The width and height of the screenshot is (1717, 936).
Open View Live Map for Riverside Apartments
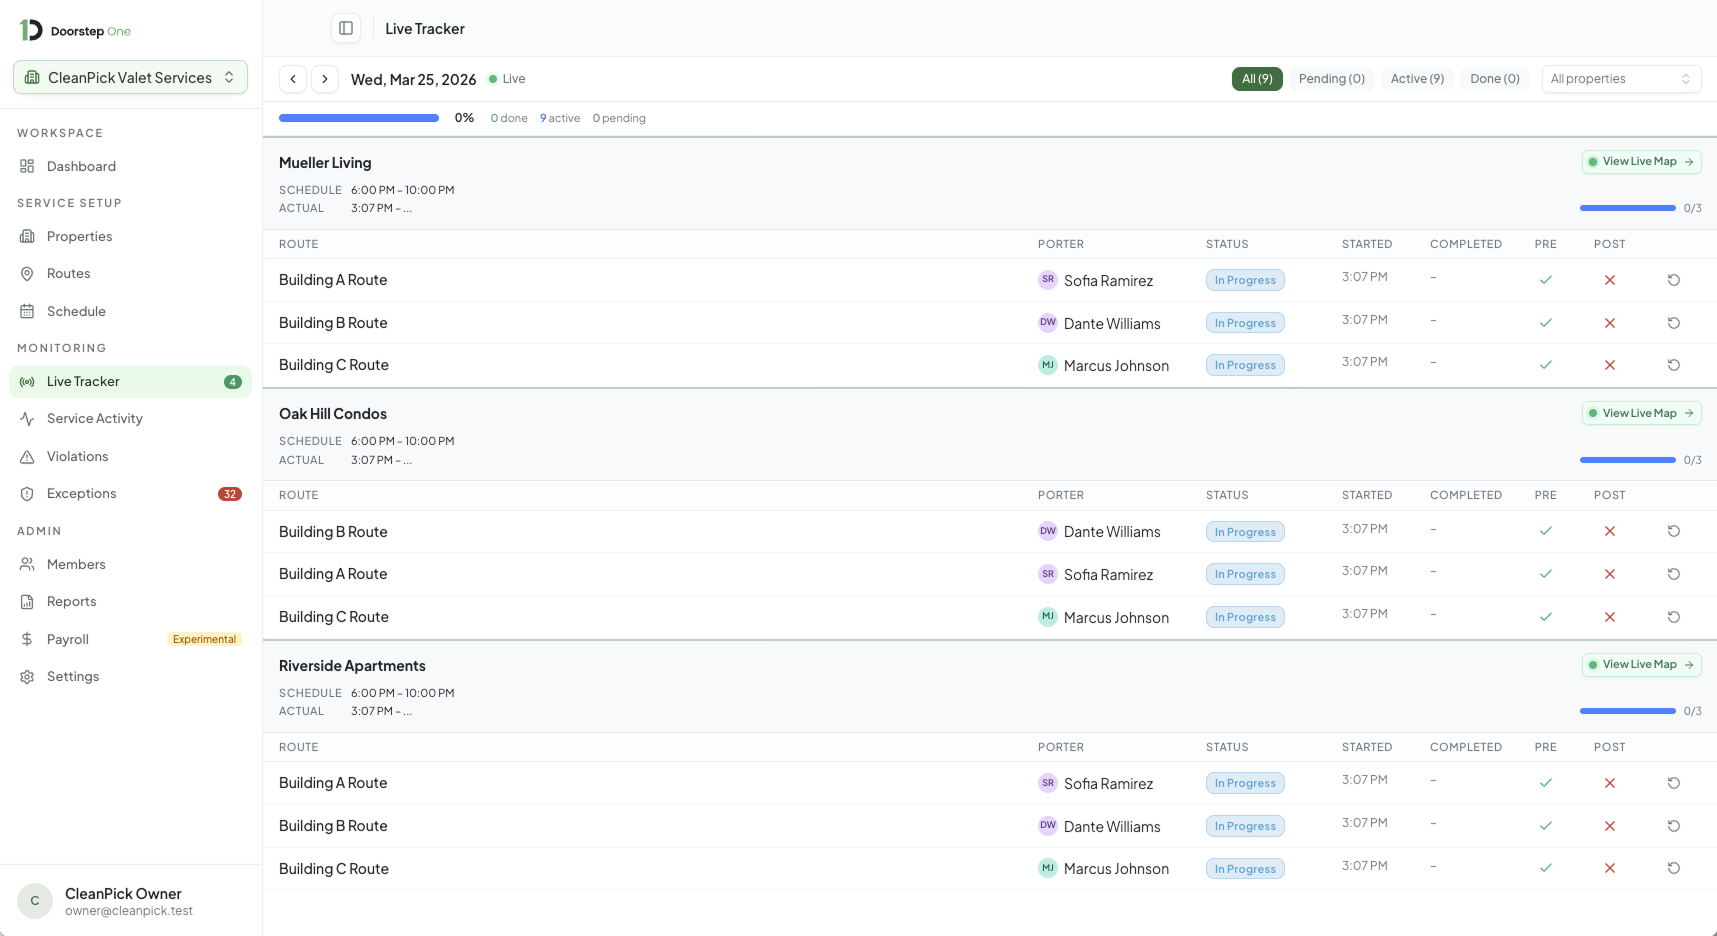(x=1640, y=665)
